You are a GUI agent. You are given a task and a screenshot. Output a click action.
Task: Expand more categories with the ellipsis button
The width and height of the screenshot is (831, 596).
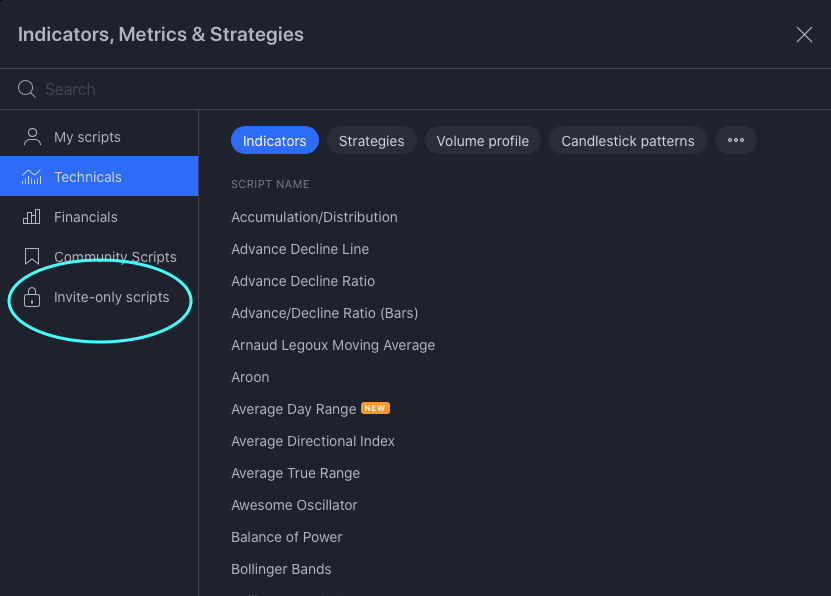(736, 141)
